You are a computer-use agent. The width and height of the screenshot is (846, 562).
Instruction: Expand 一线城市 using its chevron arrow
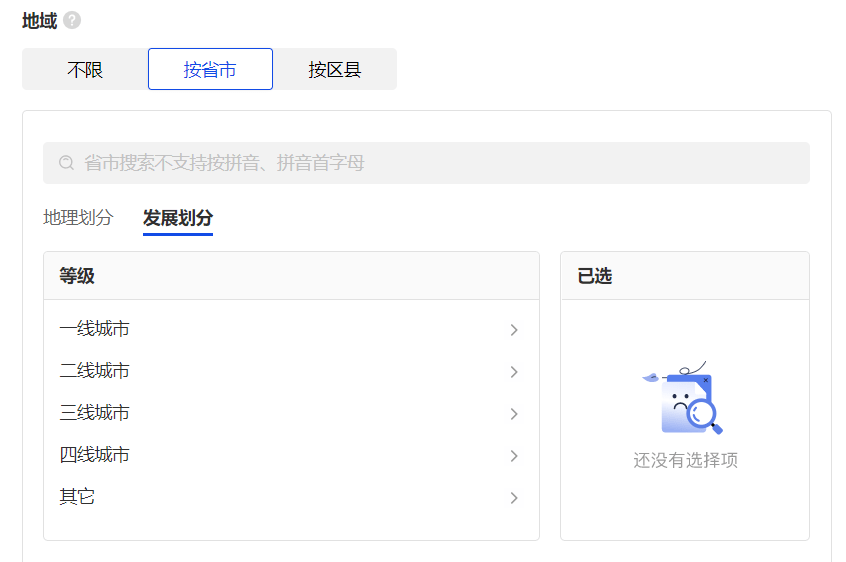click(x=514, y=330)
